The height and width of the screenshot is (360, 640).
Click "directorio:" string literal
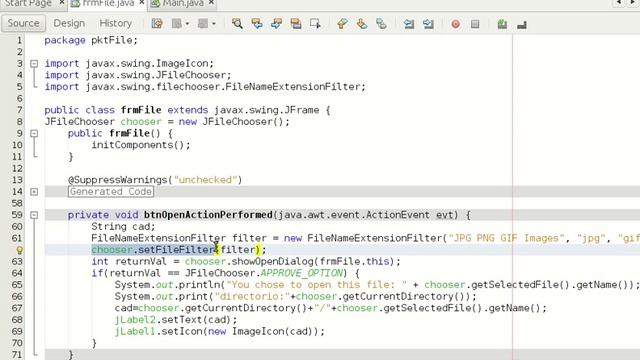pos(252,297)
